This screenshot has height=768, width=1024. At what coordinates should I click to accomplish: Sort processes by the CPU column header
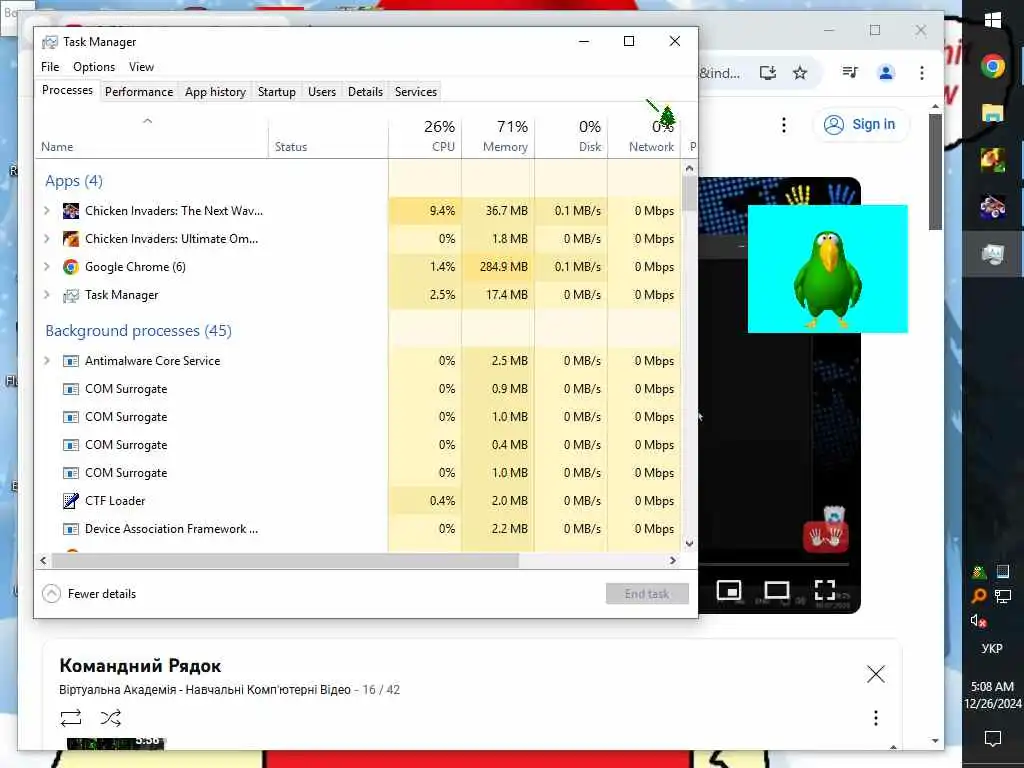pos(425,136)
